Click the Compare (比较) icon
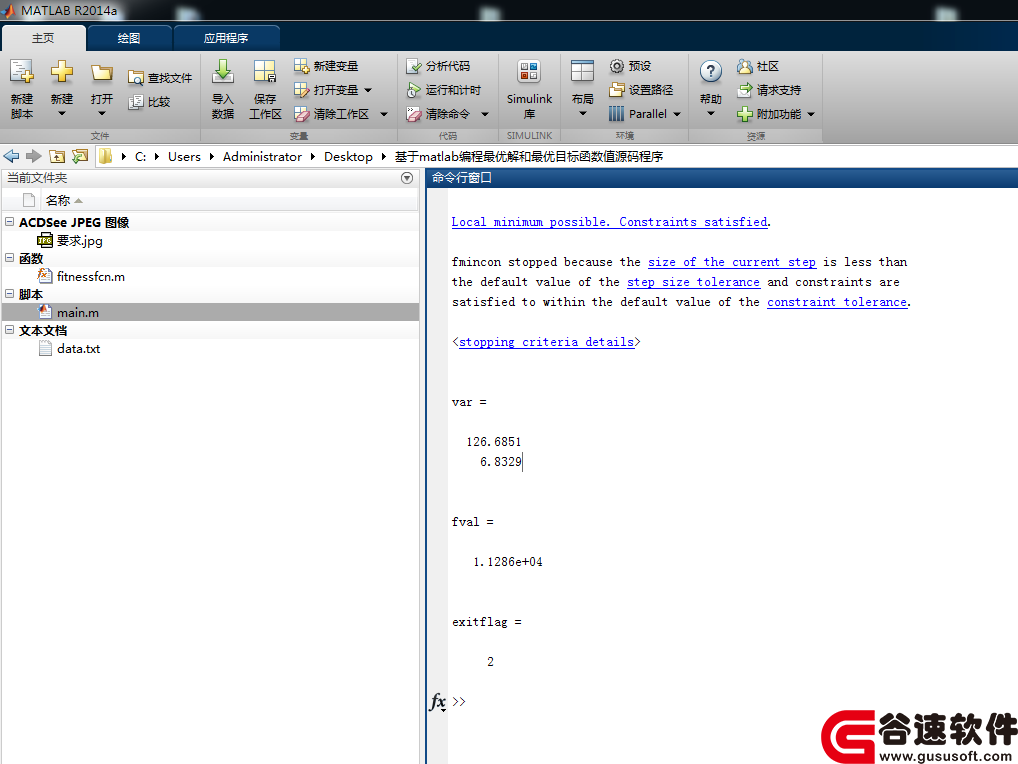Screen dimensions: 1018x764 (x=136, y=102)
